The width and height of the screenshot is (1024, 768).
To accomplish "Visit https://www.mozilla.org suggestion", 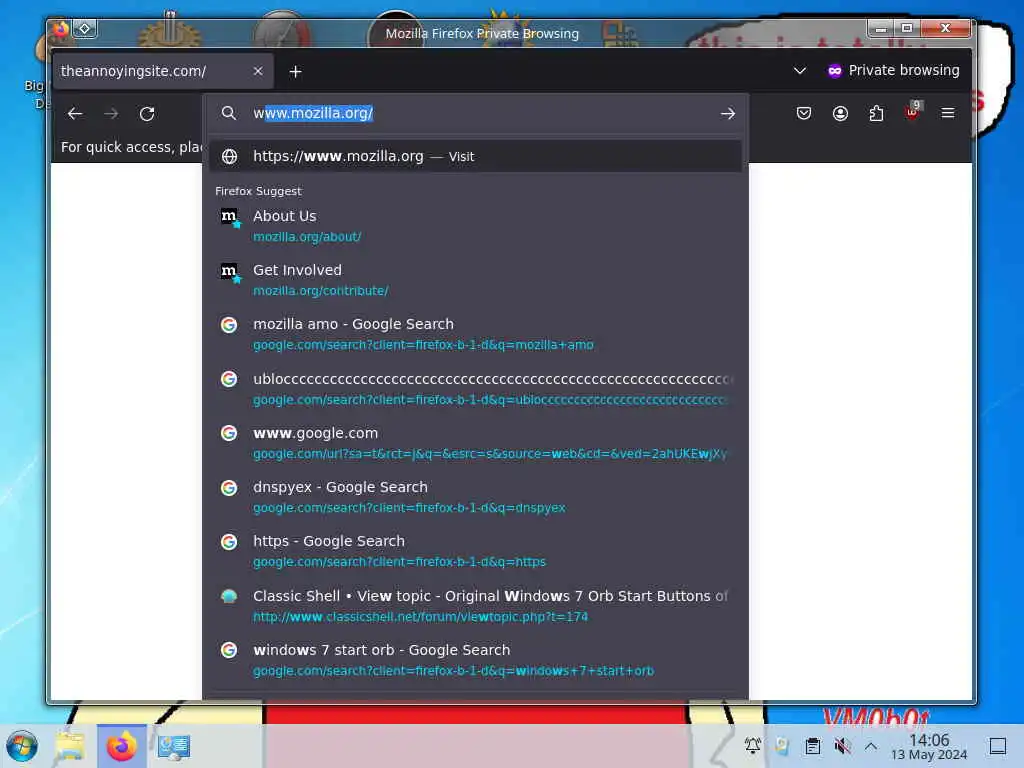I will [475, 157].
